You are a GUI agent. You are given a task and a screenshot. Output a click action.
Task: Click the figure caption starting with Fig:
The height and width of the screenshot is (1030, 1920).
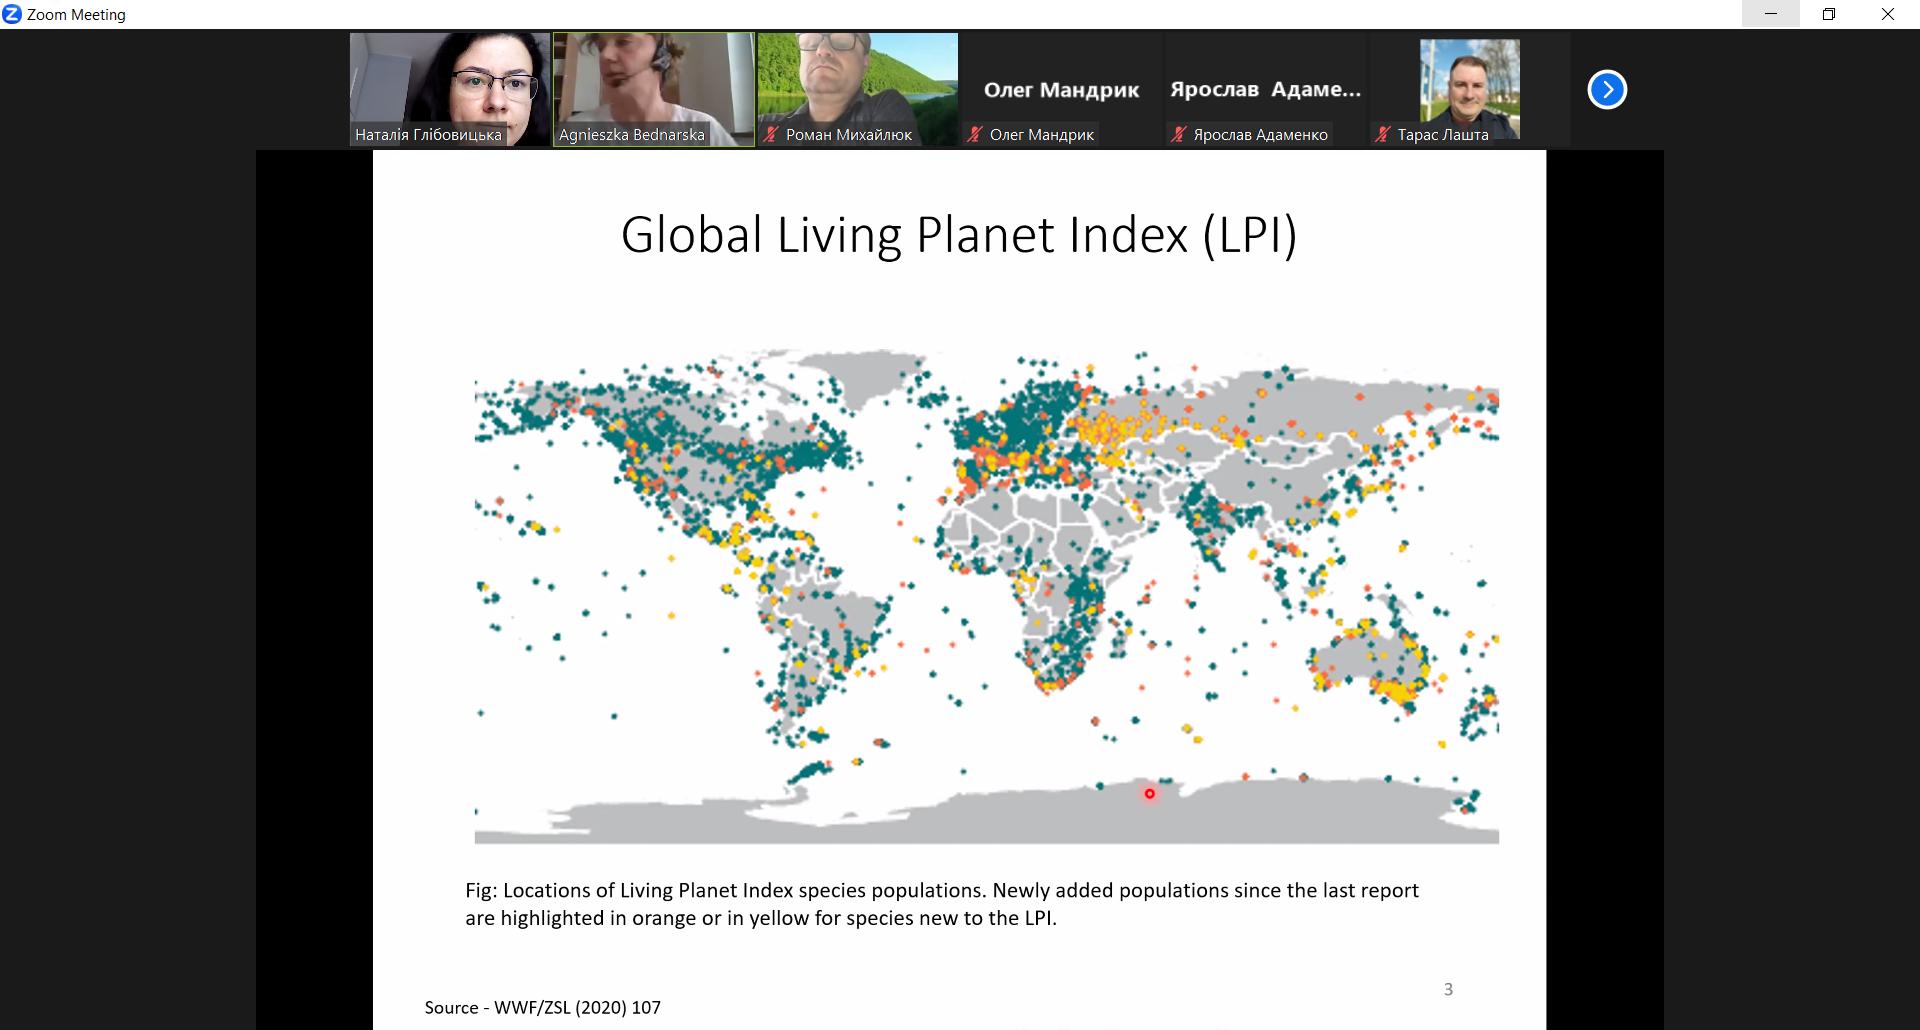[x=942, y=904]
